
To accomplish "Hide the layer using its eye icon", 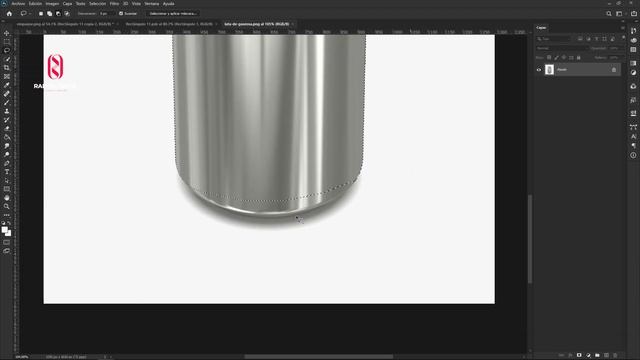I will [539, 70].
